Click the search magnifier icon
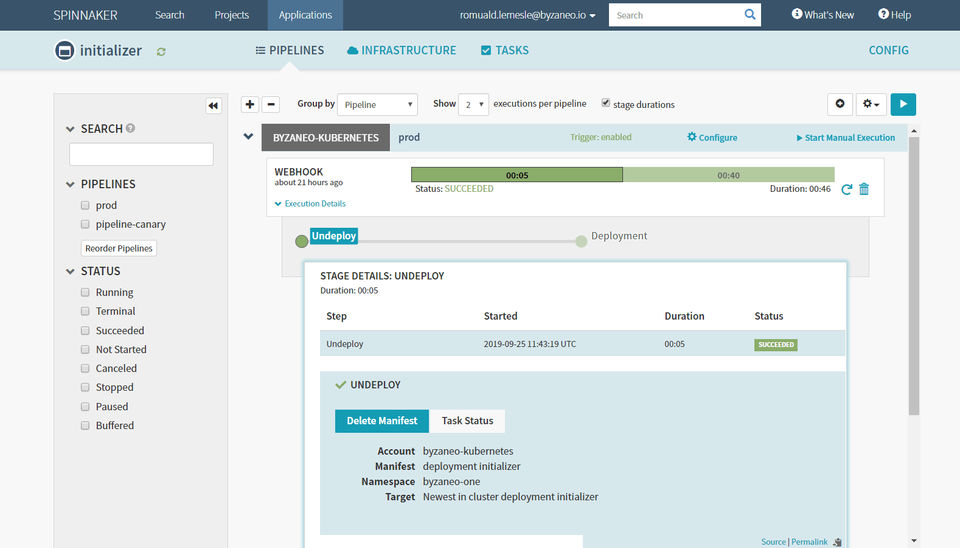 pyautogui.click(x=749, y=15)
